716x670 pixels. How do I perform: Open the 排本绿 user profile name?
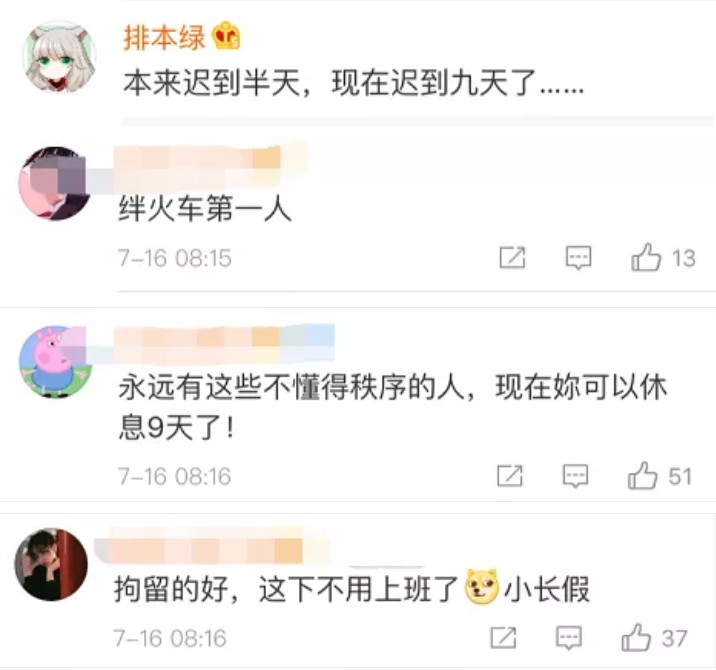[163, 37]
